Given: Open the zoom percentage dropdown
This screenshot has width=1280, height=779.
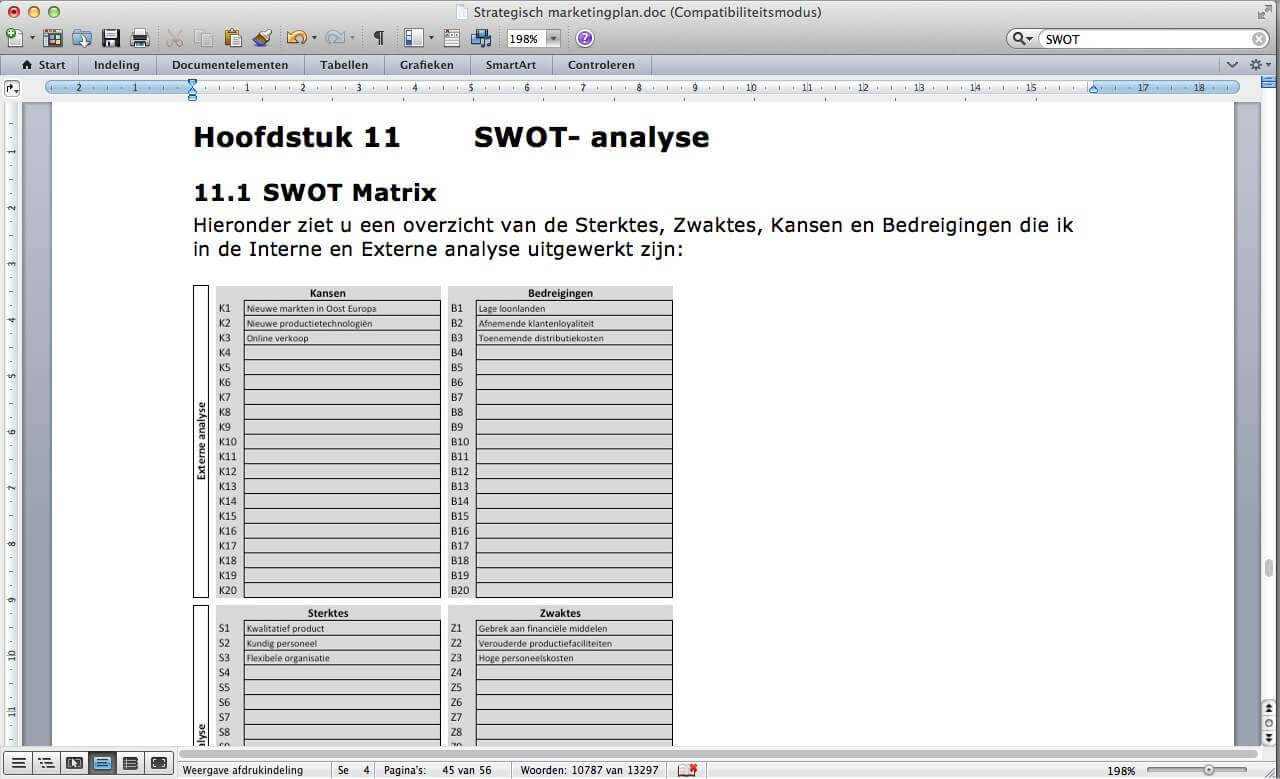Looking at the screenshot, I should coord(553,39).
